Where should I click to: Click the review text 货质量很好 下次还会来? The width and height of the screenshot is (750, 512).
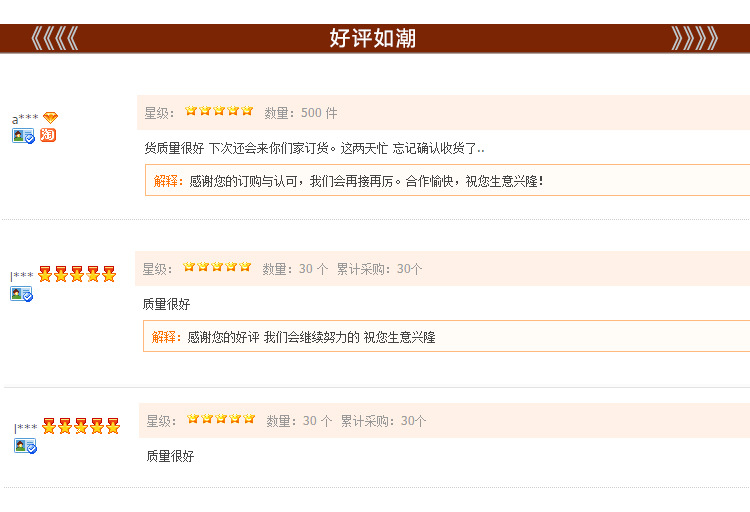314,148
